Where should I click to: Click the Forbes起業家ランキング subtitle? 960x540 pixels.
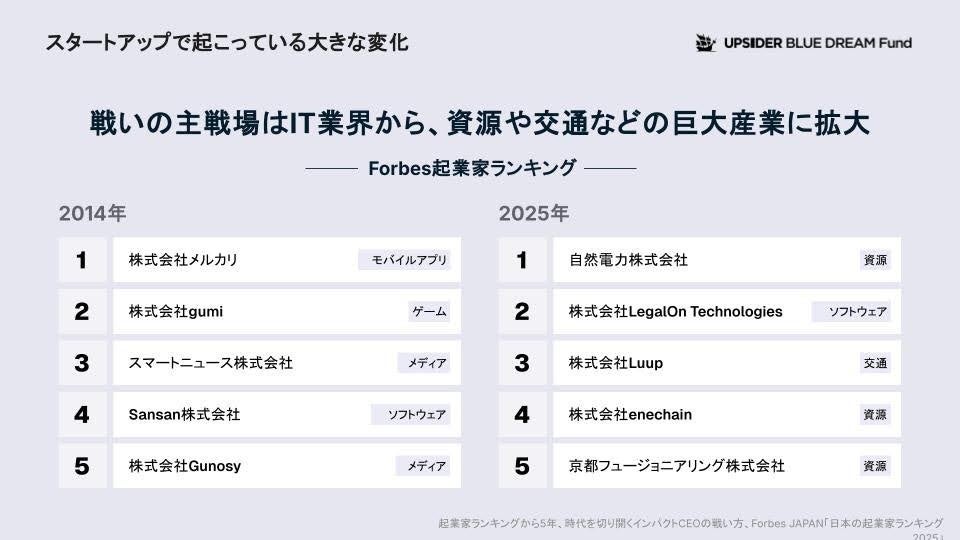tap(471, 168)
